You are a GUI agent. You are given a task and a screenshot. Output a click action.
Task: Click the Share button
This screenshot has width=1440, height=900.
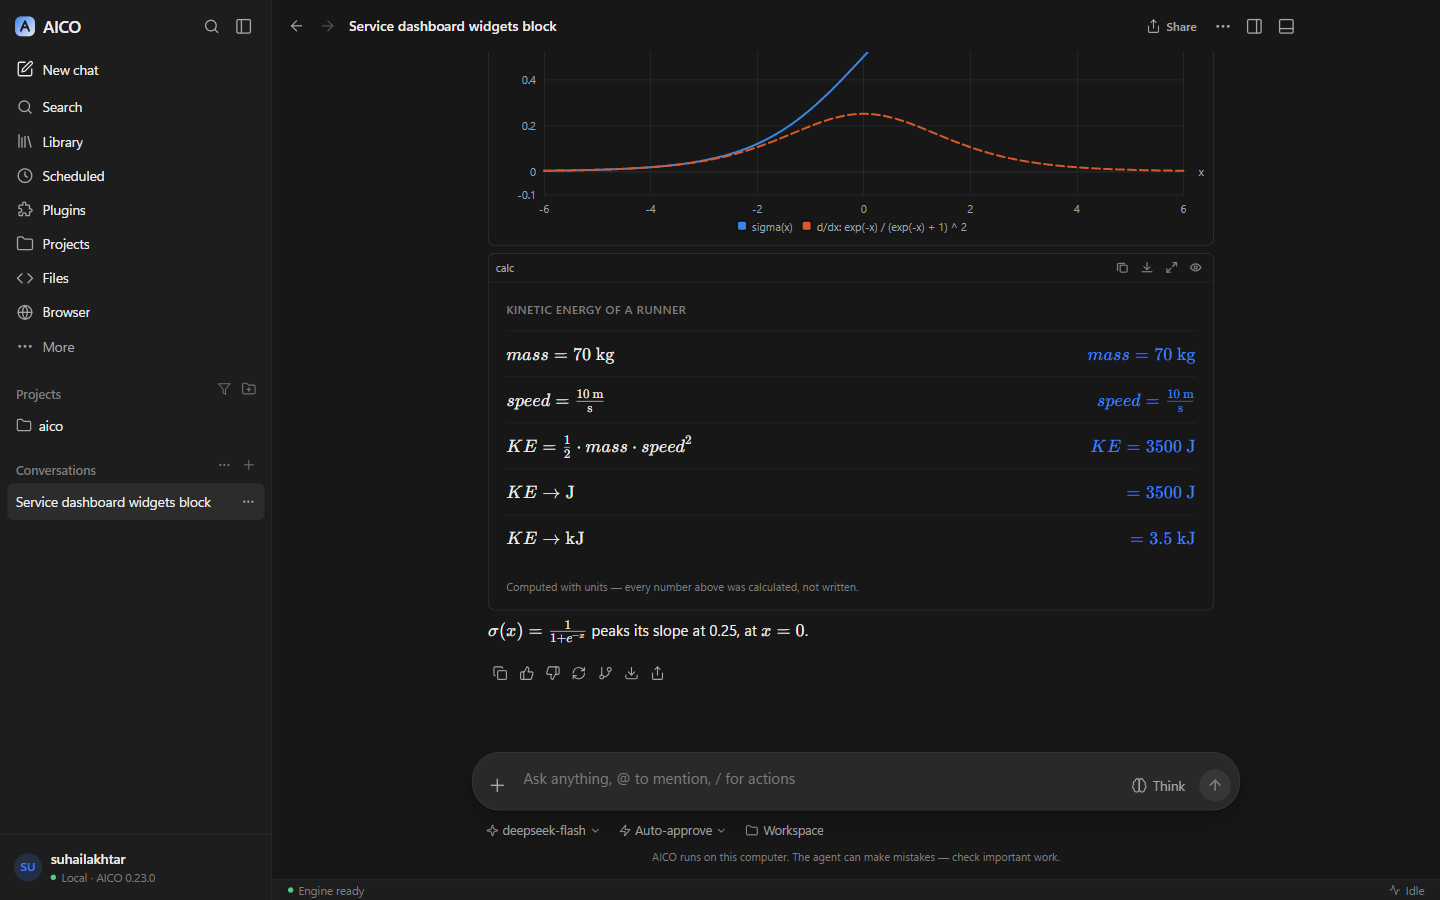(x=1172, y=26)
